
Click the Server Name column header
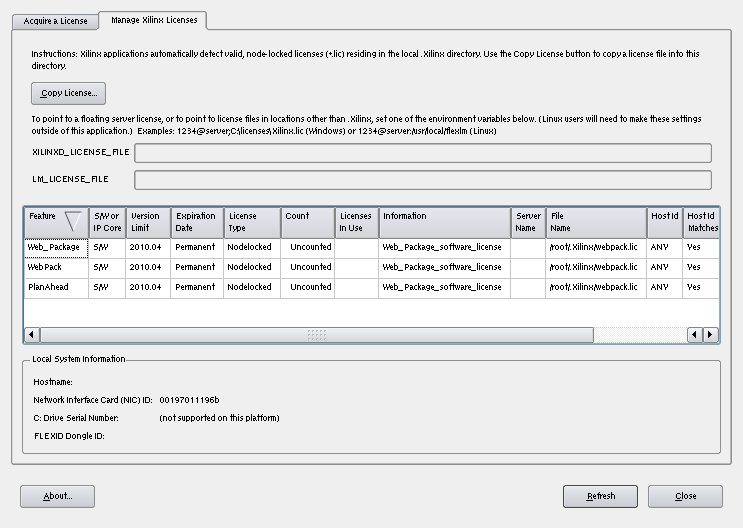point(528,222)
